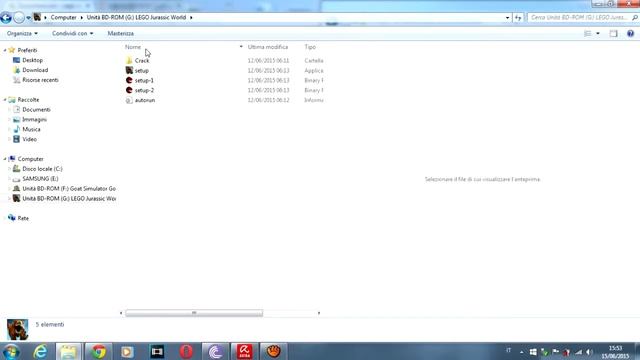Open the view options dropdown arrow
Viewport: 640px width, 360px height.
(598, 33)
